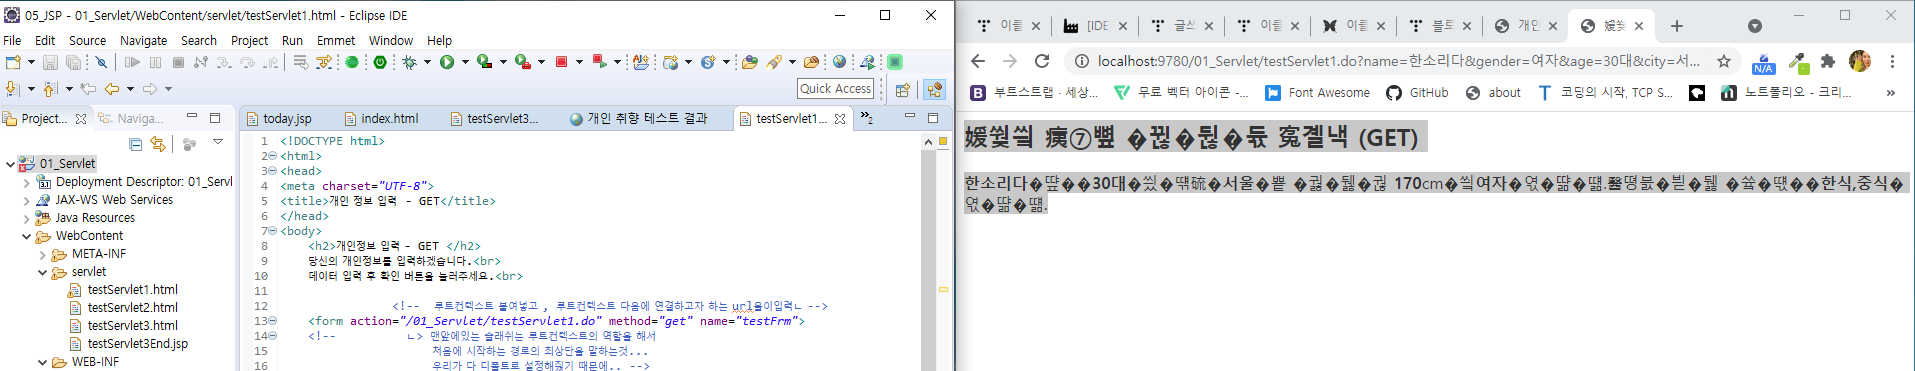Image resolution: width=1915 pixels, height=371 pixels.
Task: Click the Open Web Browser globe icon
Action: click(x=839, y=62)
